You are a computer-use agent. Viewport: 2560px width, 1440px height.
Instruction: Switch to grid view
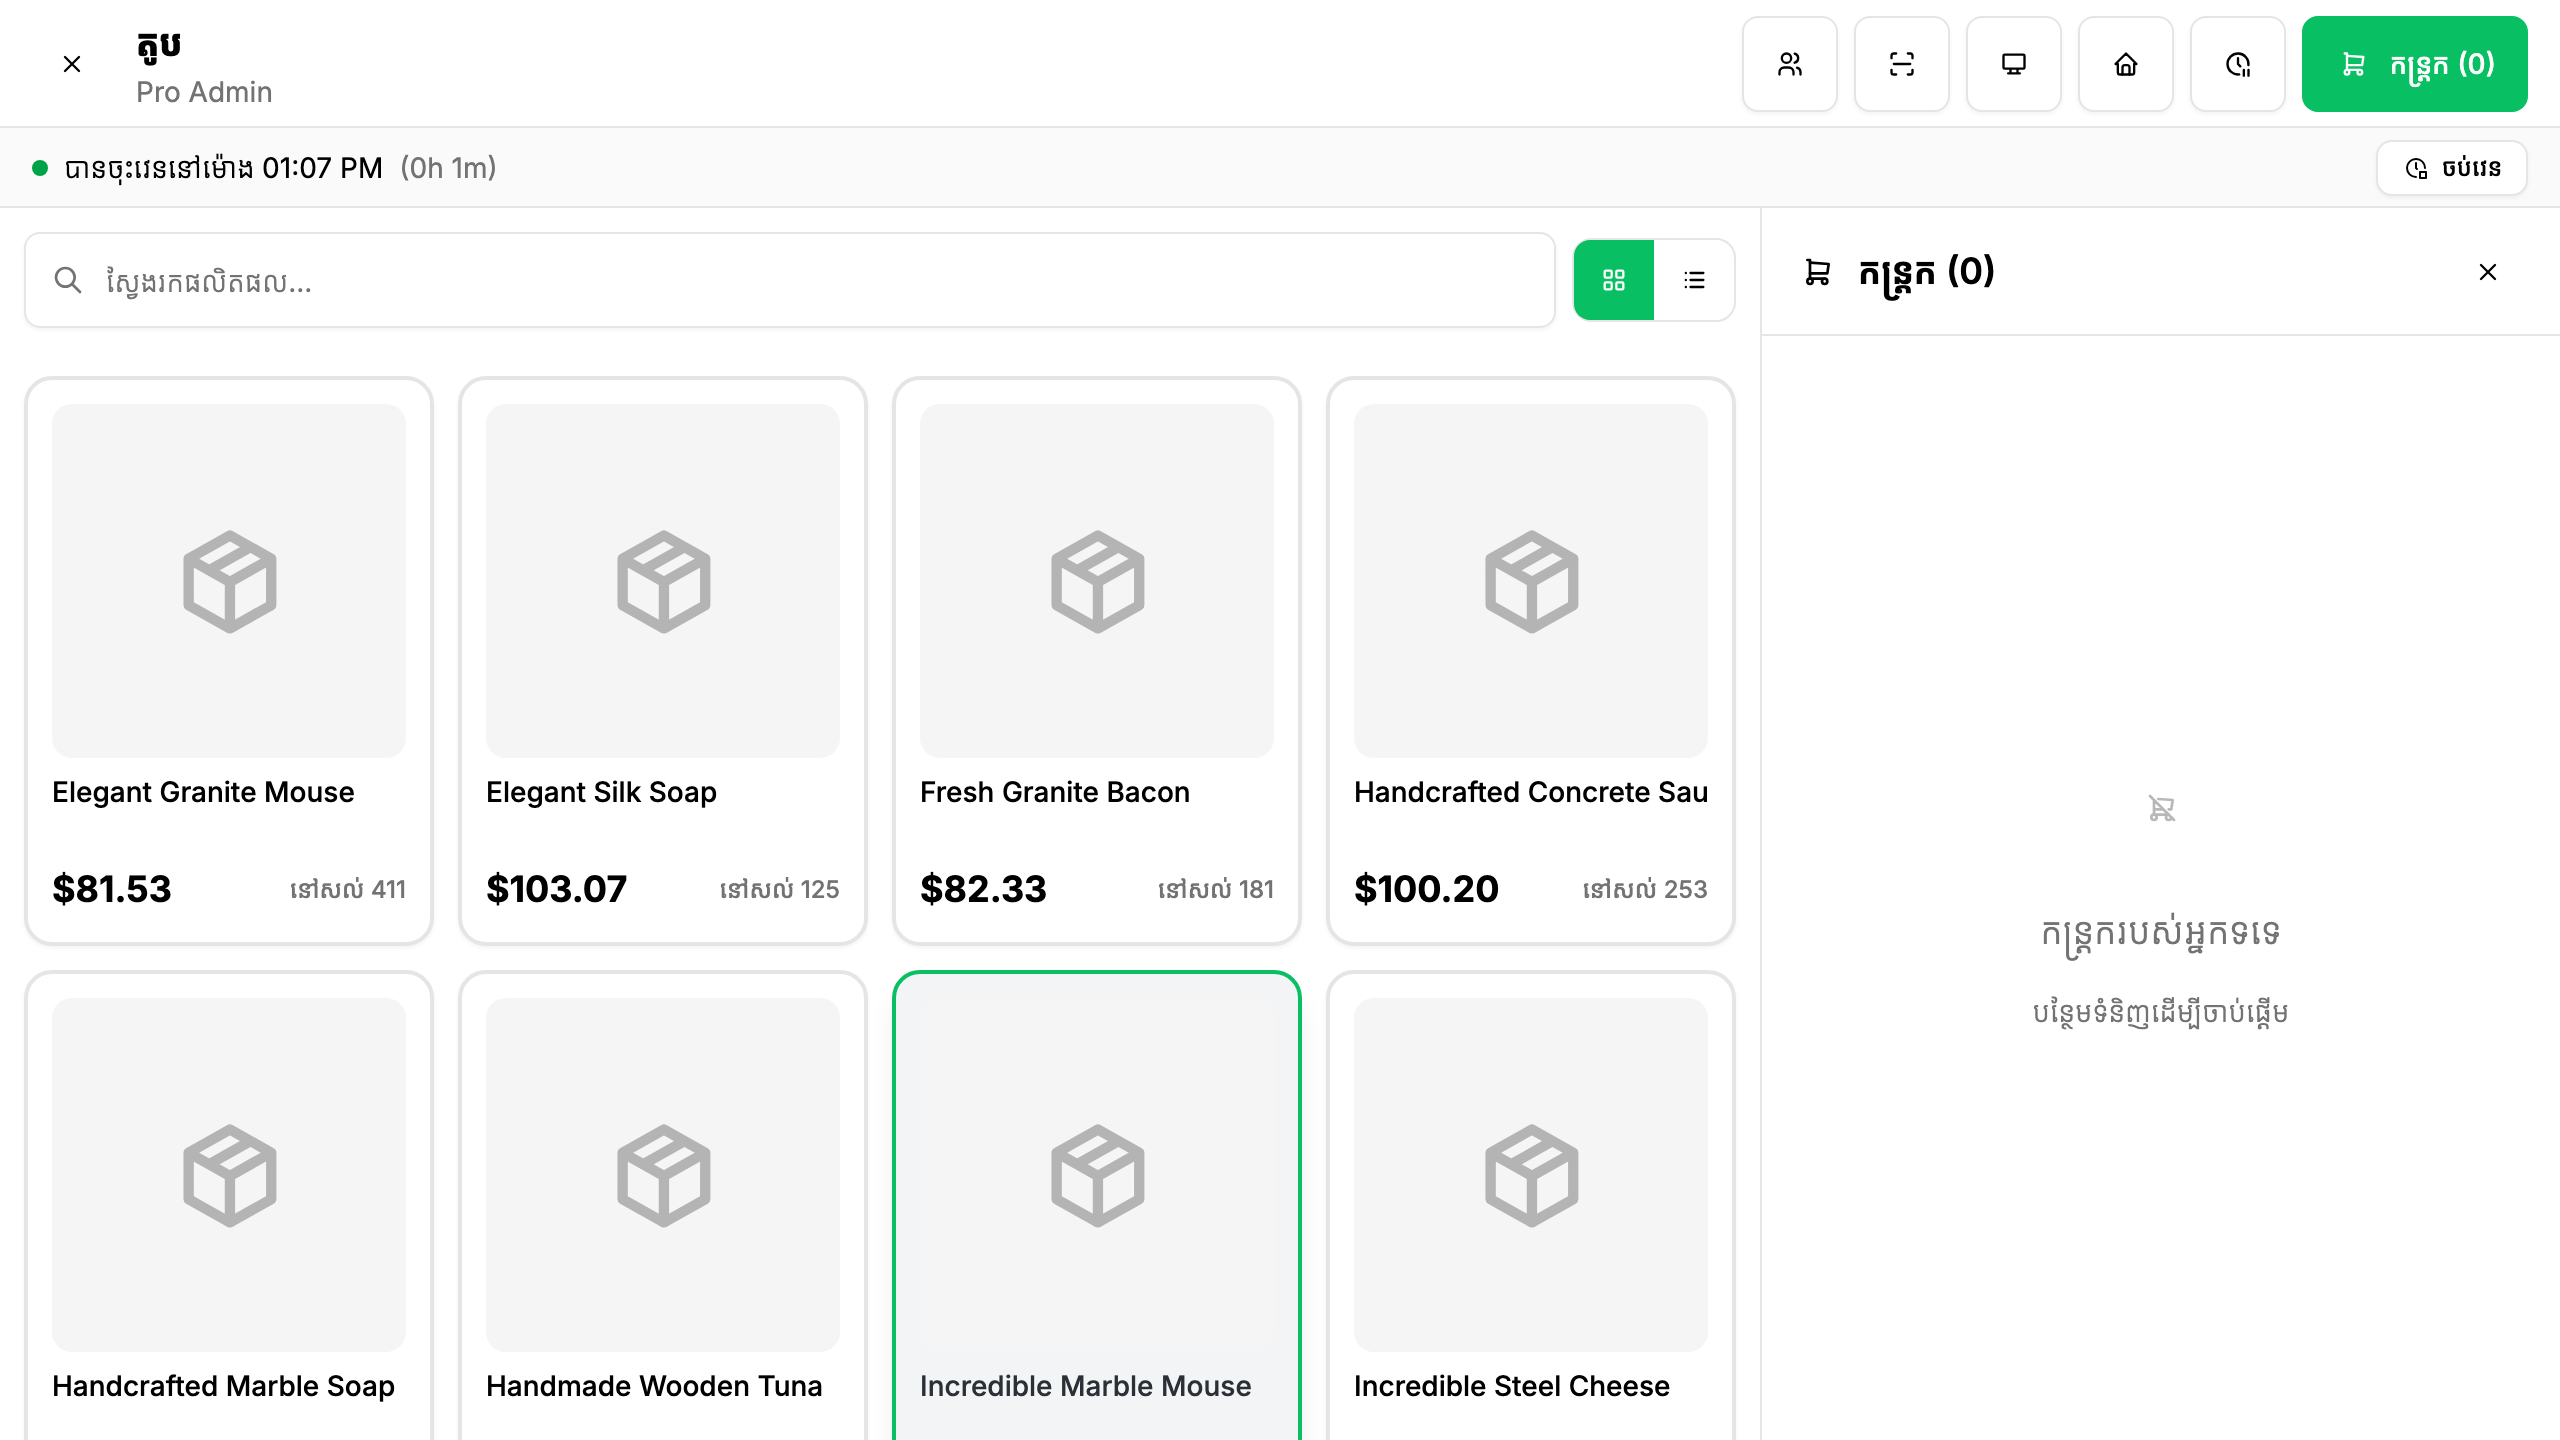1614,280
